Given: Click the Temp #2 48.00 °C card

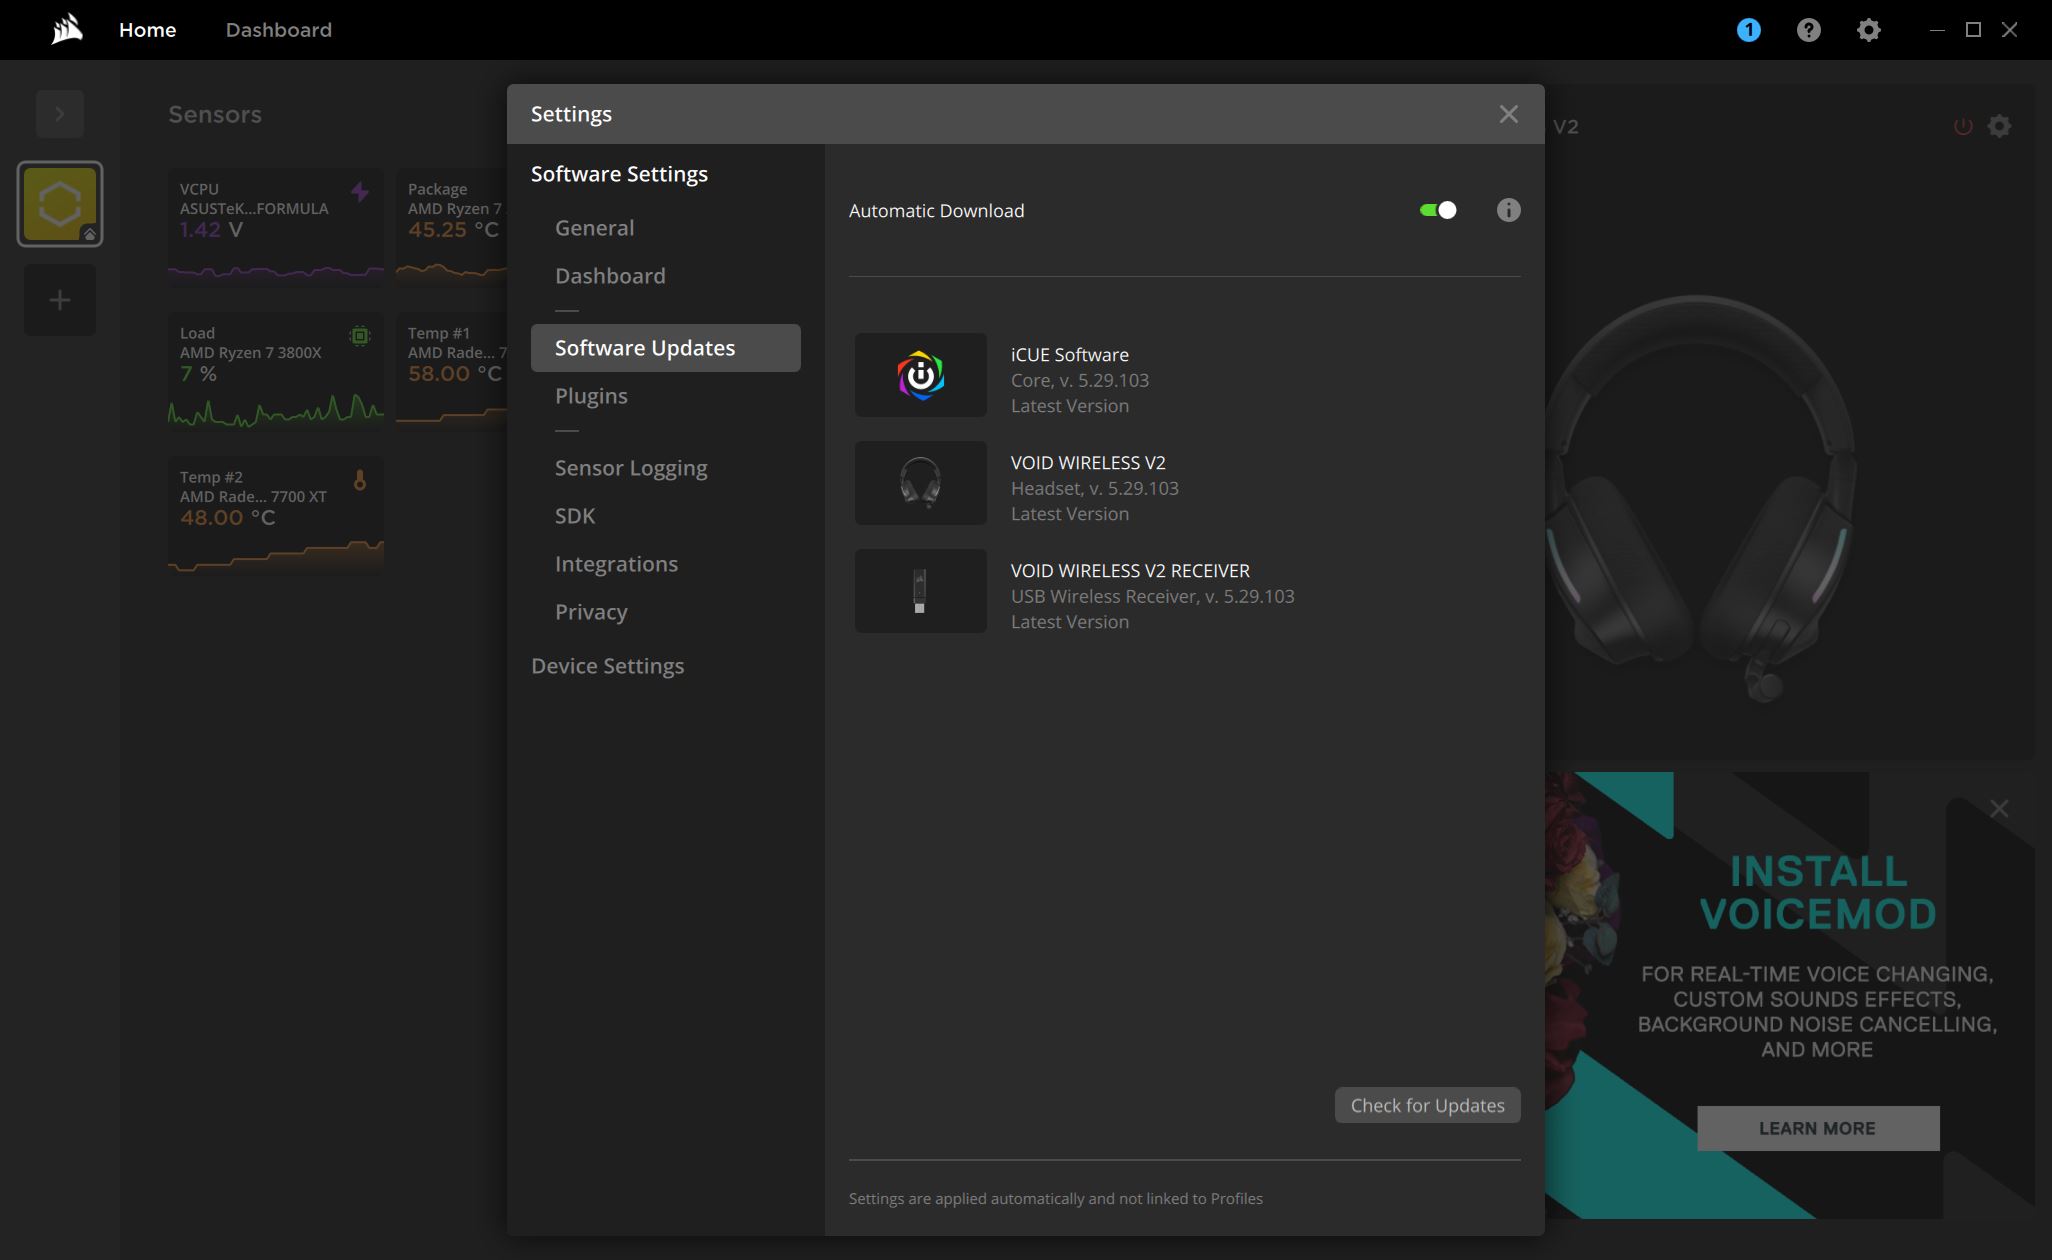Looking at the screenshot, I should 276,516.
